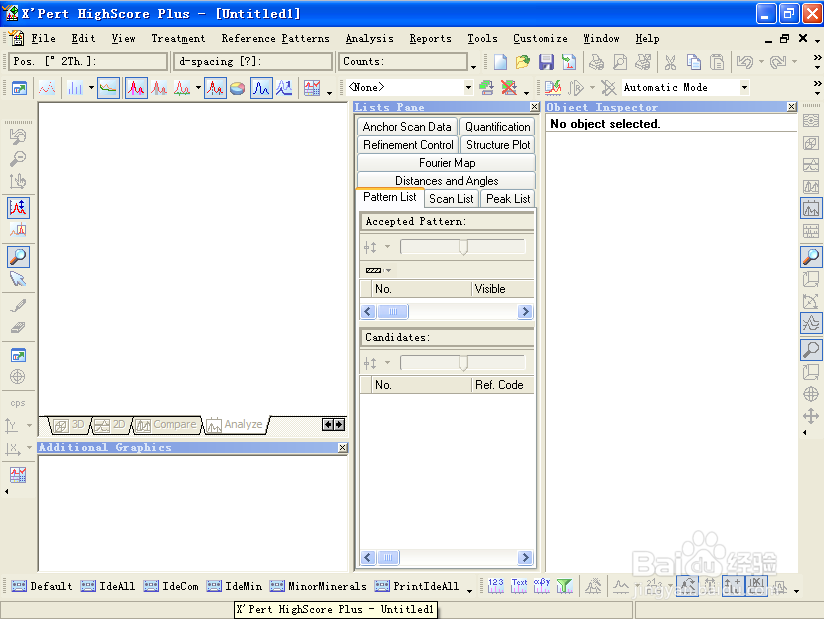Image resolution: width=824 pixels, height=619 pixels.
Task: Click the PrintIdeAll layout button
Action: point(417,586)
